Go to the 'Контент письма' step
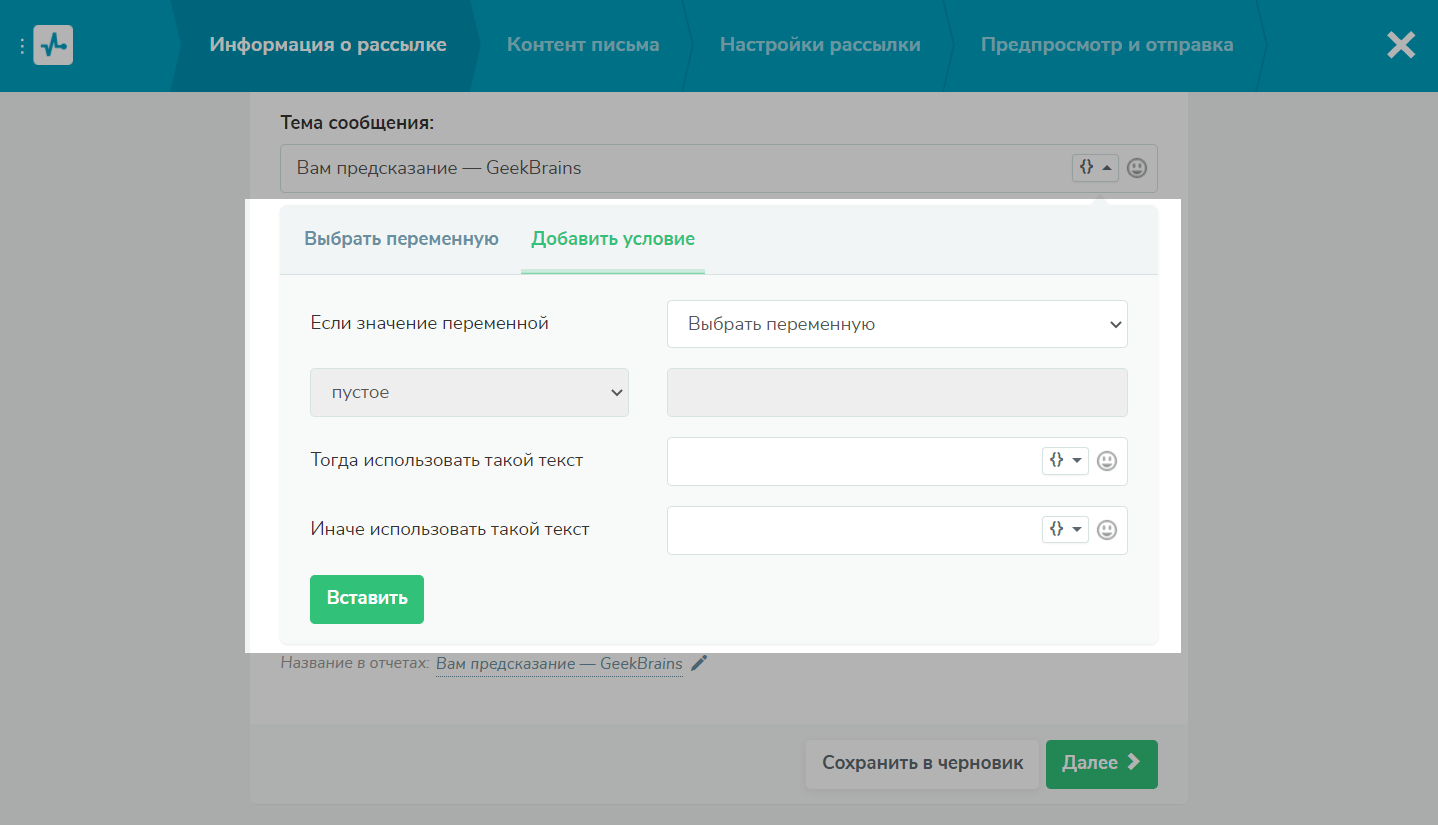This screenshot has width=1438, height=825. click(582, 45)
